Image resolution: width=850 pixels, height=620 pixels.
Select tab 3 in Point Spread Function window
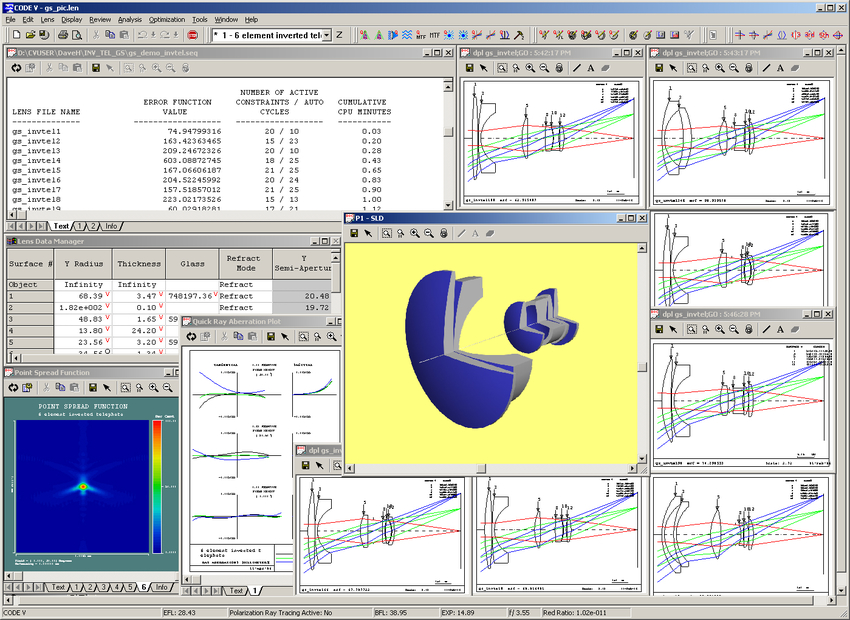[104, 587]
